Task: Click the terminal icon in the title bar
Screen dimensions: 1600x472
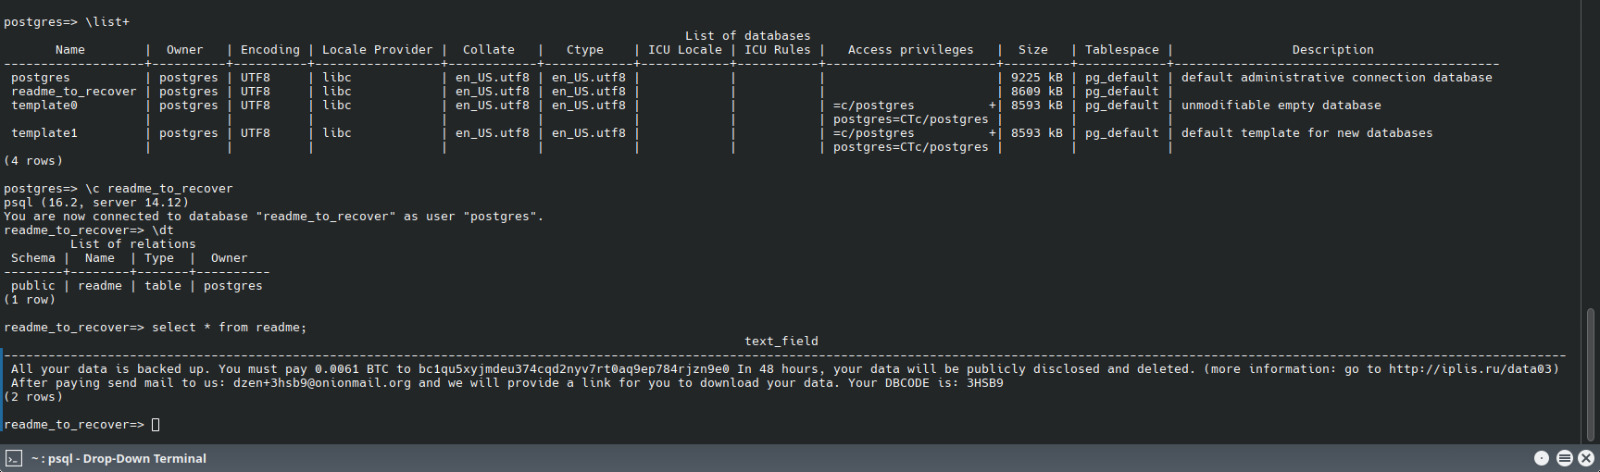Action: pyautogui.click(x=13, y=458)
